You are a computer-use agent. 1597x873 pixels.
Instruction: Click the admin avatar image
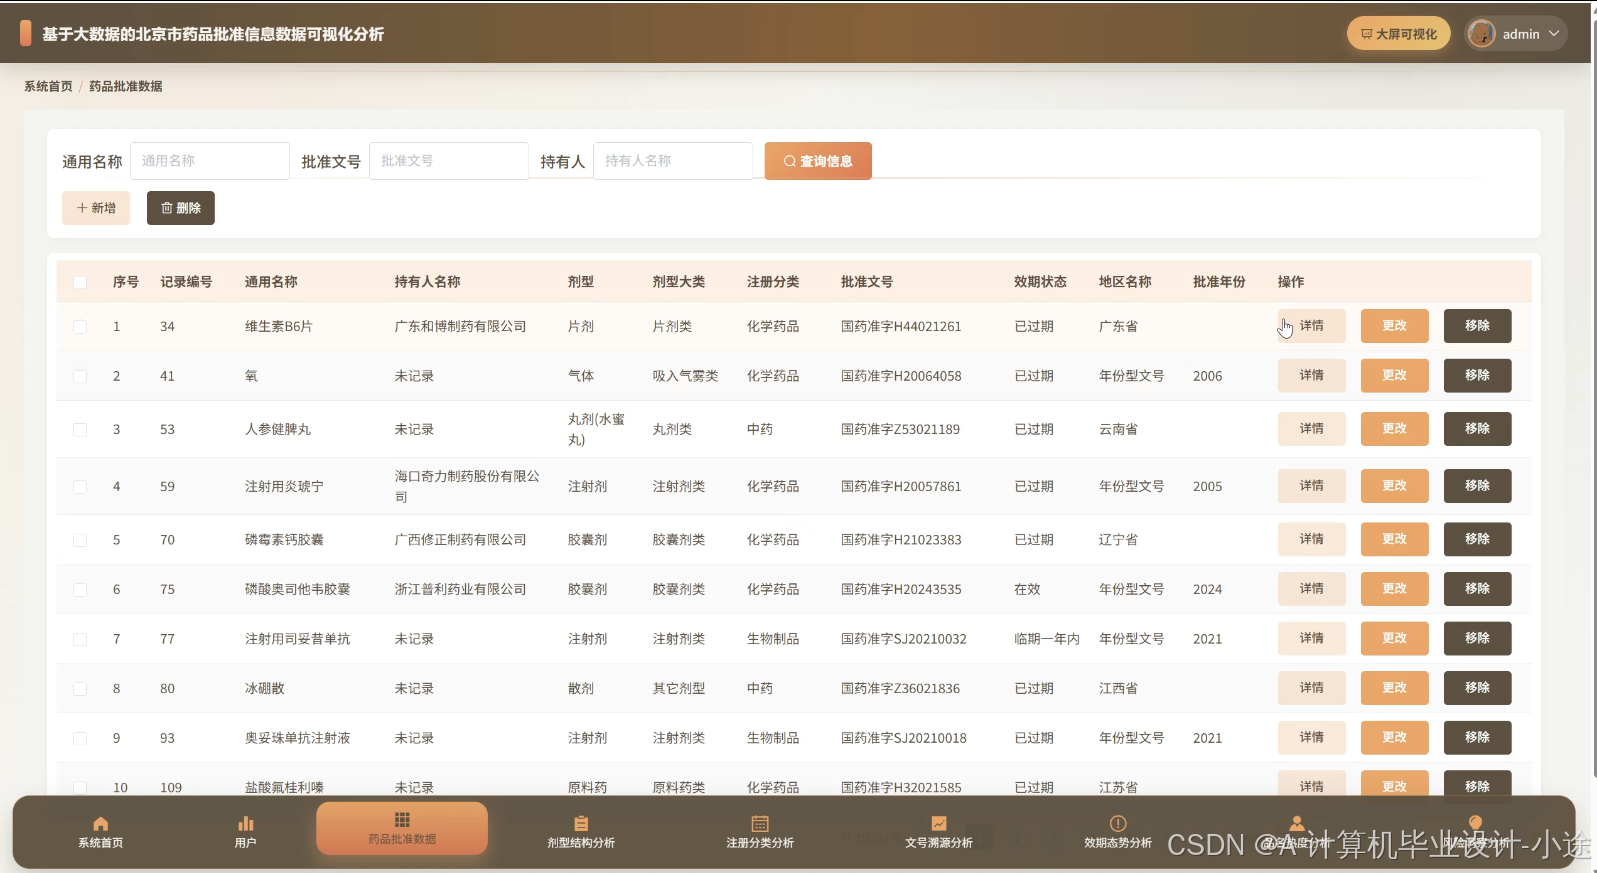[x=1481, y=34]
